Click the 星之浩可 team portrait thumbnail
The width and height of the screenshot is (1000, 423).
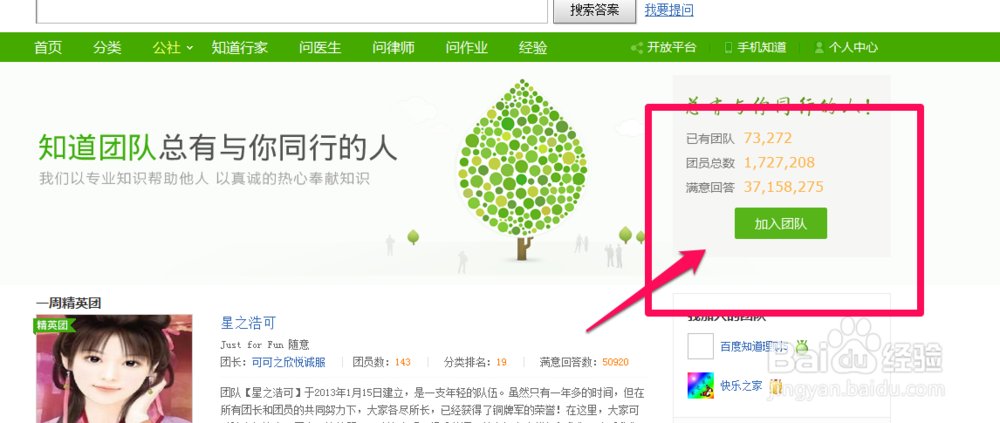pyautogui.click(x=114, y=369)
